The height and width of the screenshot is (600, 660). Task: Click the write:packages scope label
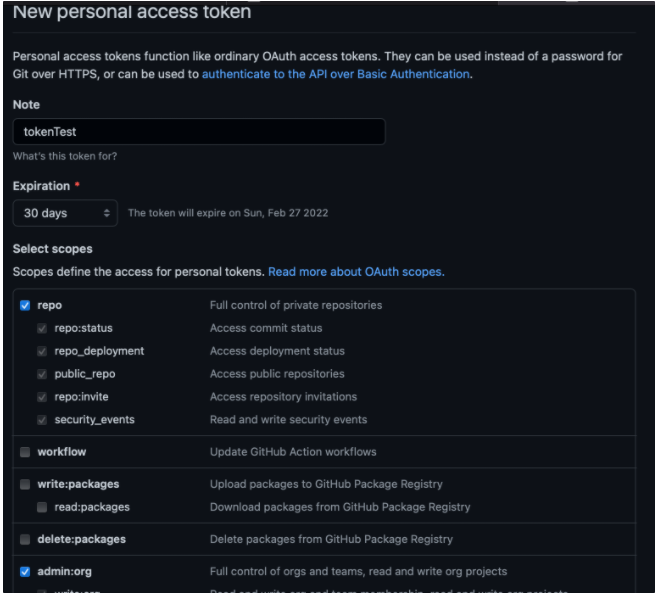point(78,484)
